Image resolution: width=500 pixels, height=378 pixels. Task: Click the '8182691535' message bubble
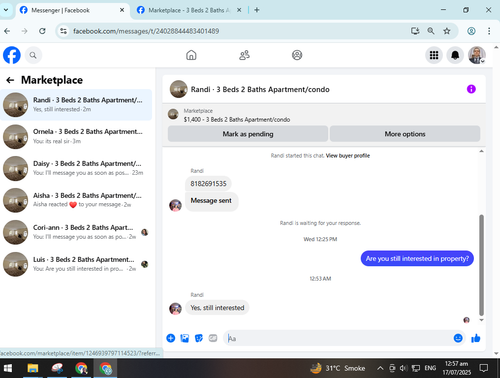coord(208,184)
